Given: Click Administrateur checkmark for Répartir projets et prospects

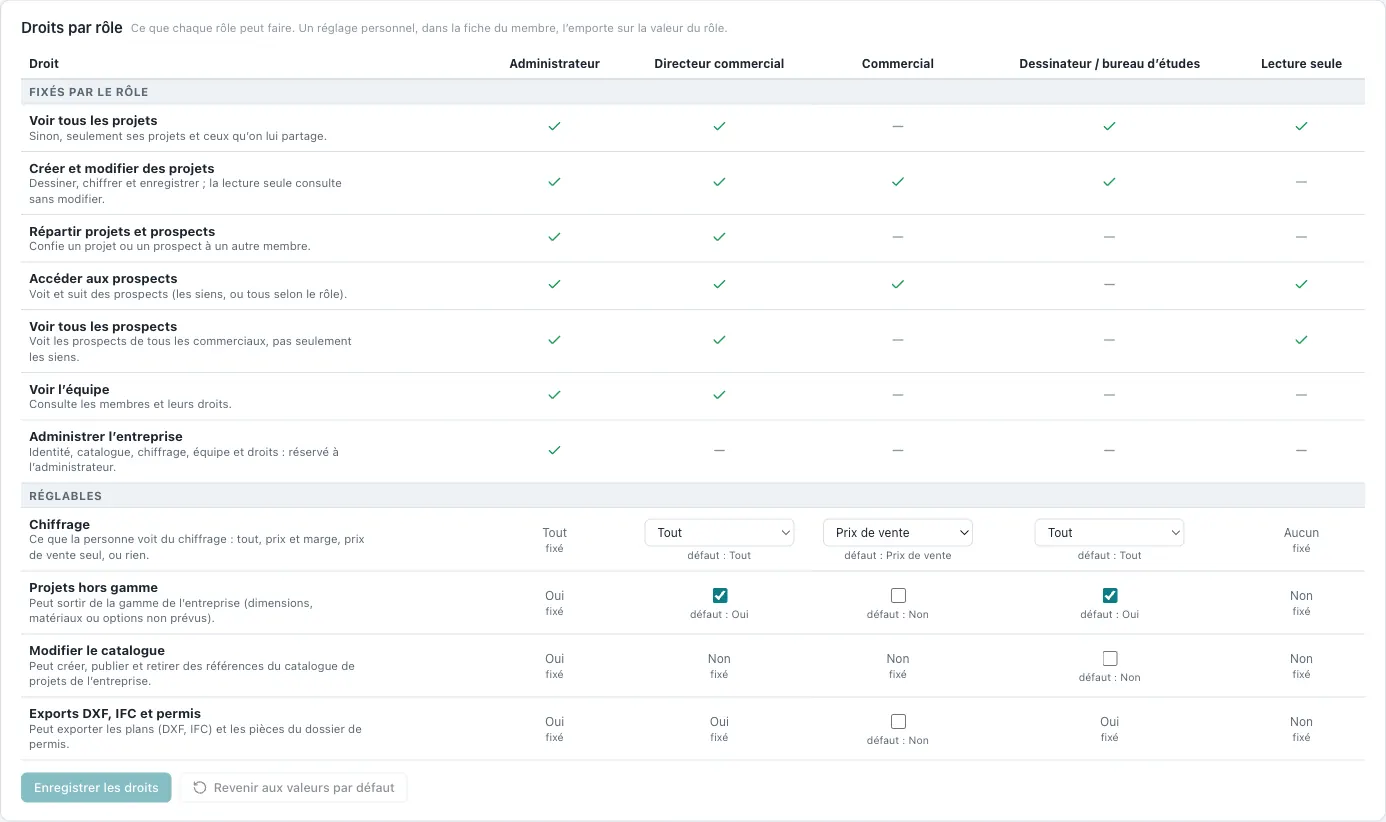Looking at the screenshot, I should pyautogui.click(x=554, y=237).
